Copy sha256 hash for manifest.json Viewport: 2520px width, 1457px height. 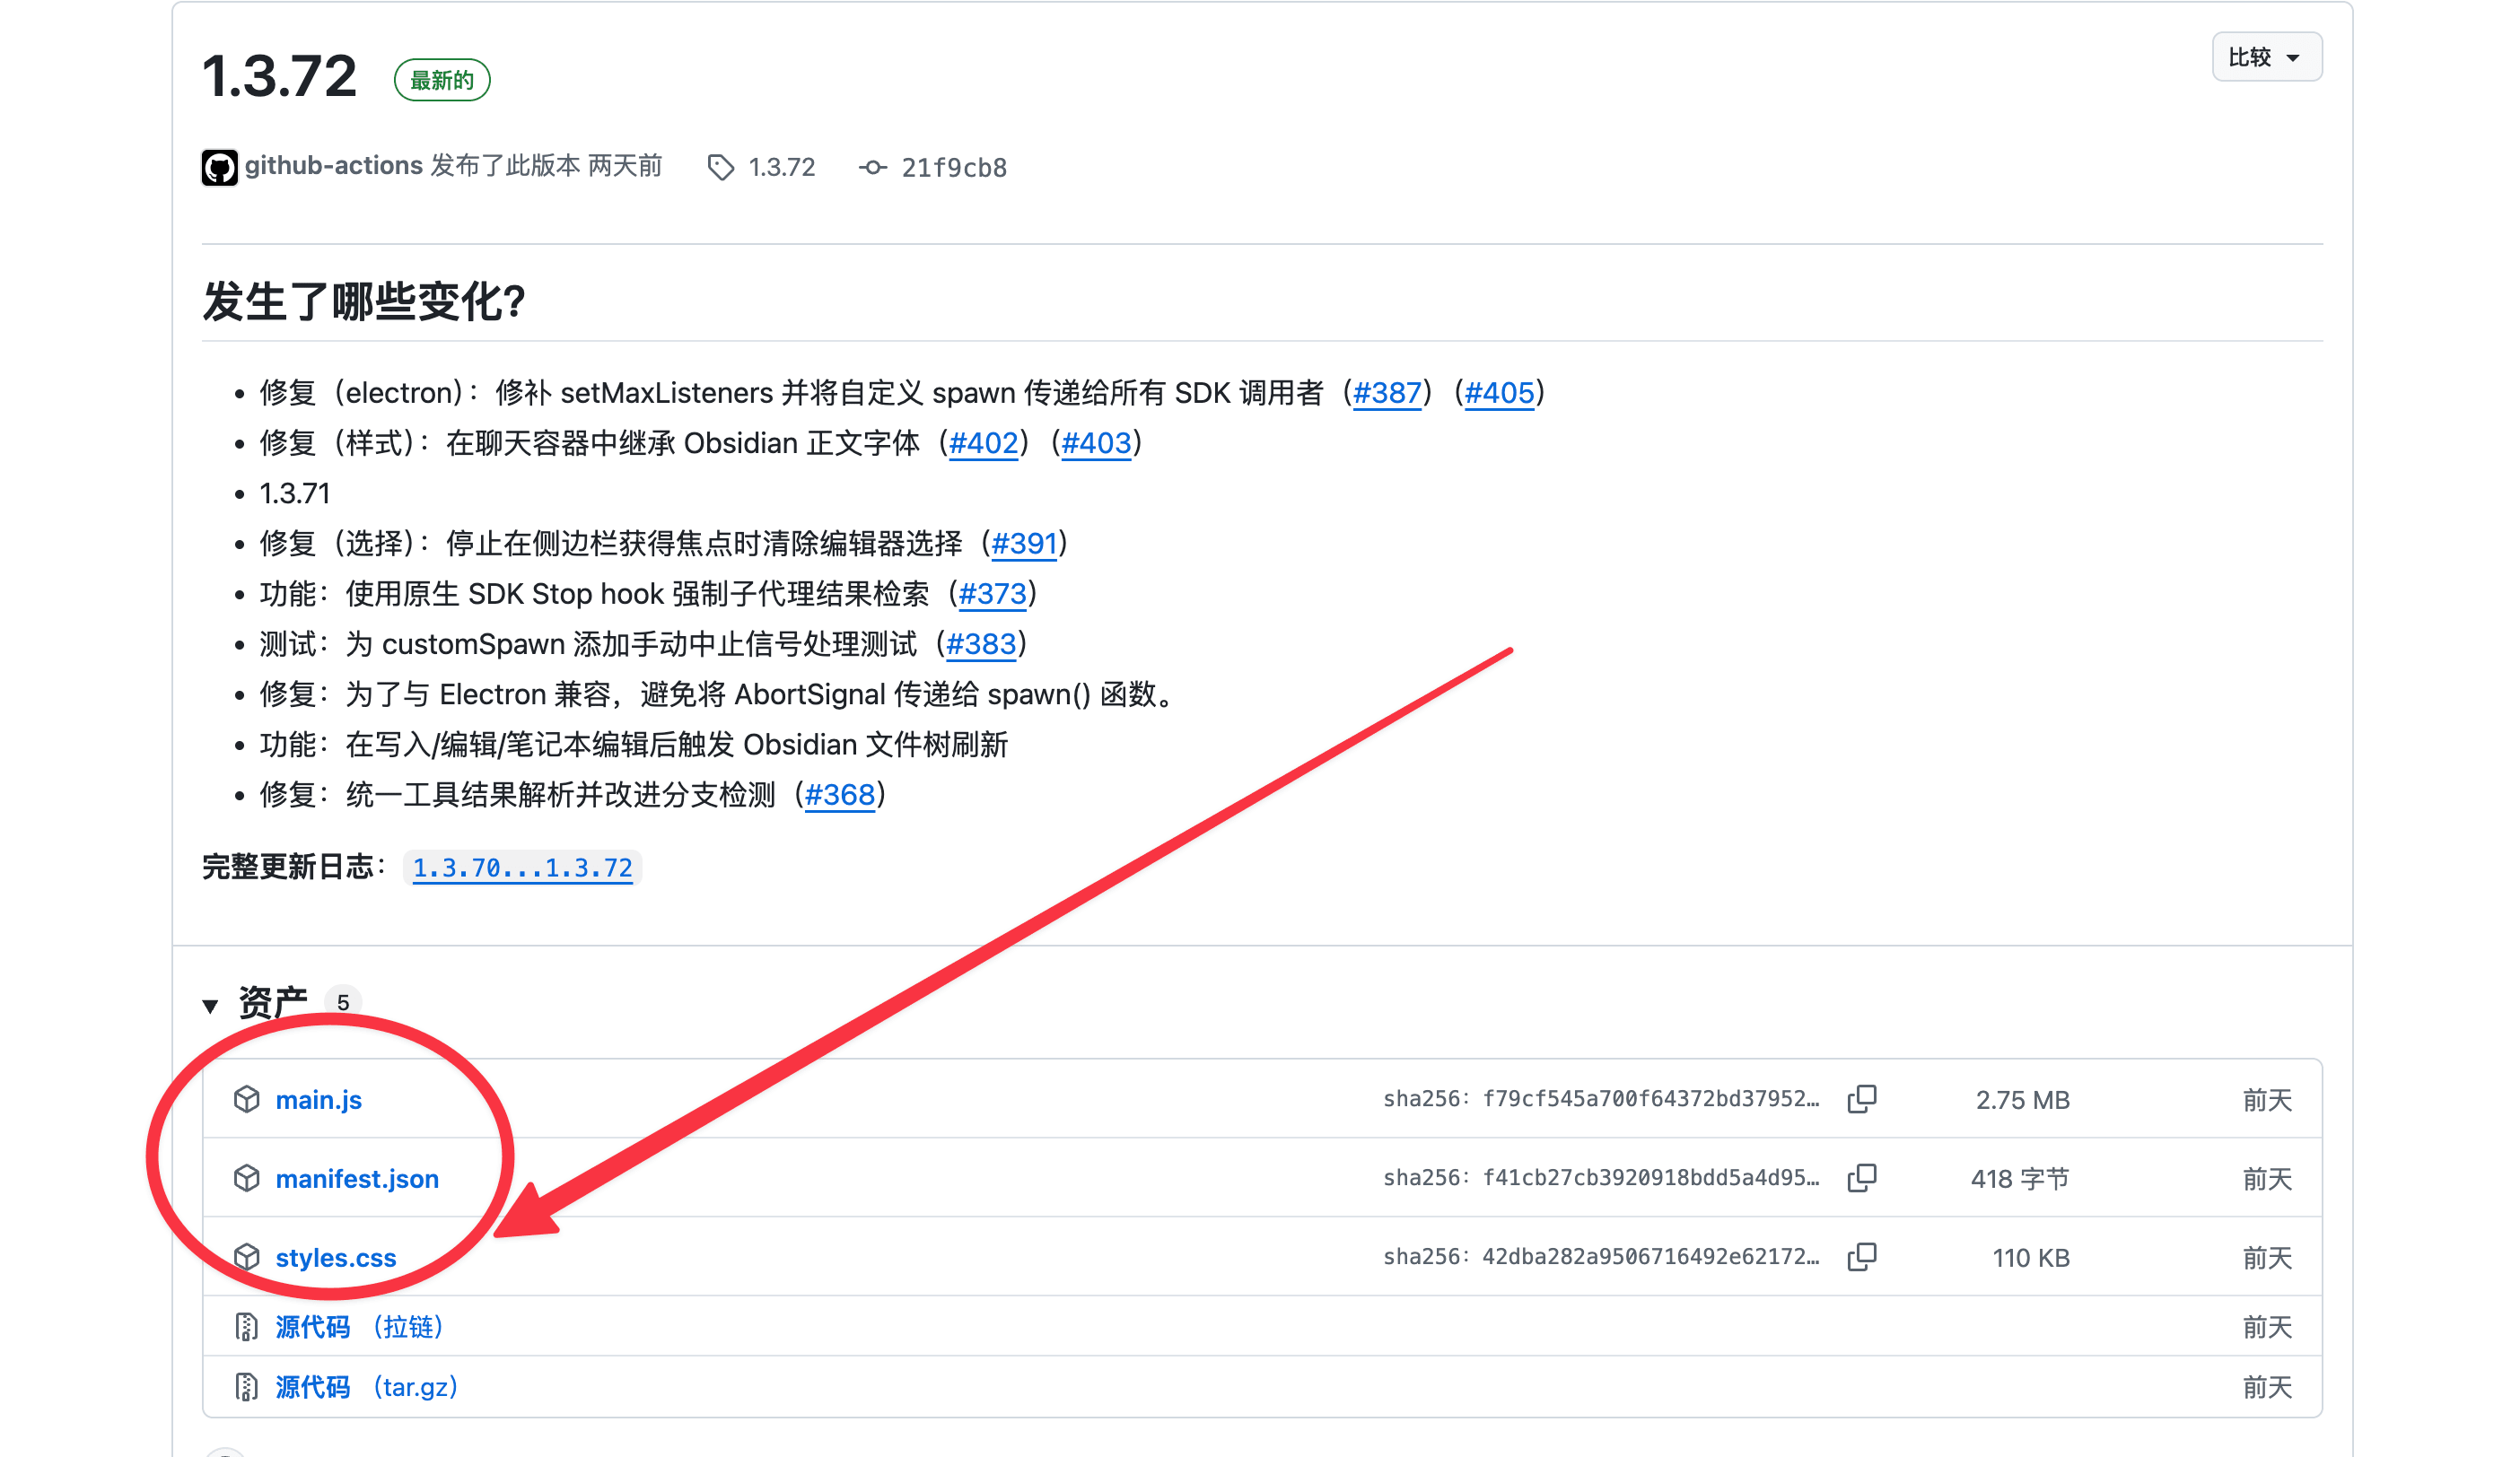coord(1861,1178)
